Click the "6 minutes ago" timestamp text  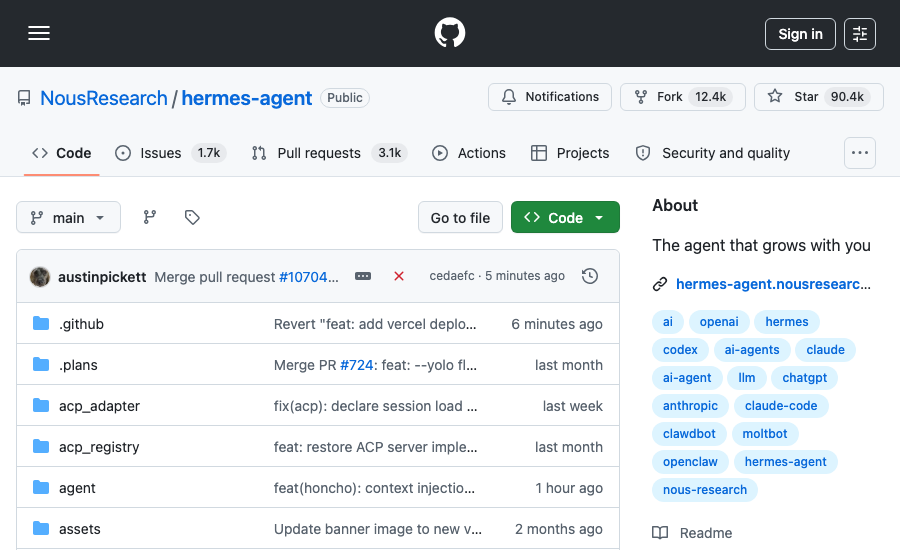(x=557, y=324)
